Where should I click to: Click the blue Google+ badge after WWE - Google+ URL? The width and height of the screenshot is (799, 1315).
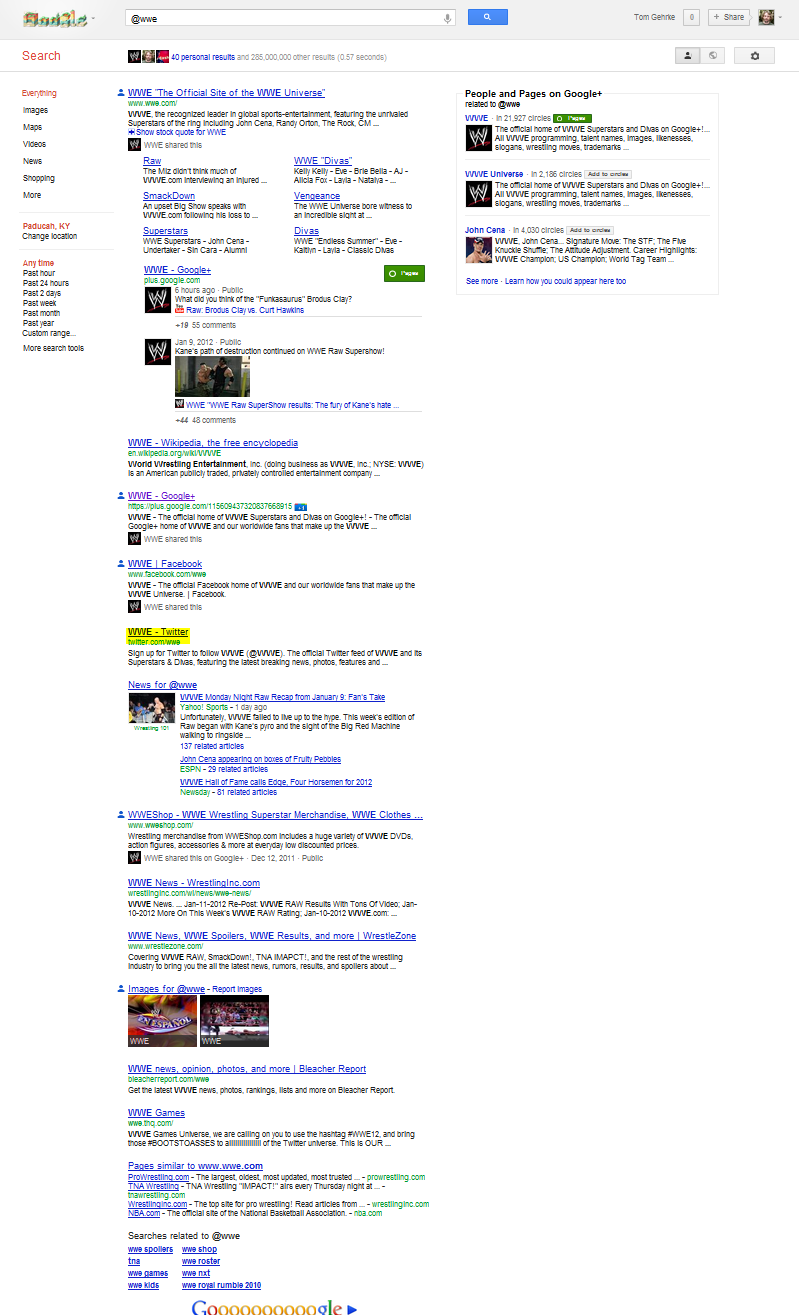coord(301,507)
